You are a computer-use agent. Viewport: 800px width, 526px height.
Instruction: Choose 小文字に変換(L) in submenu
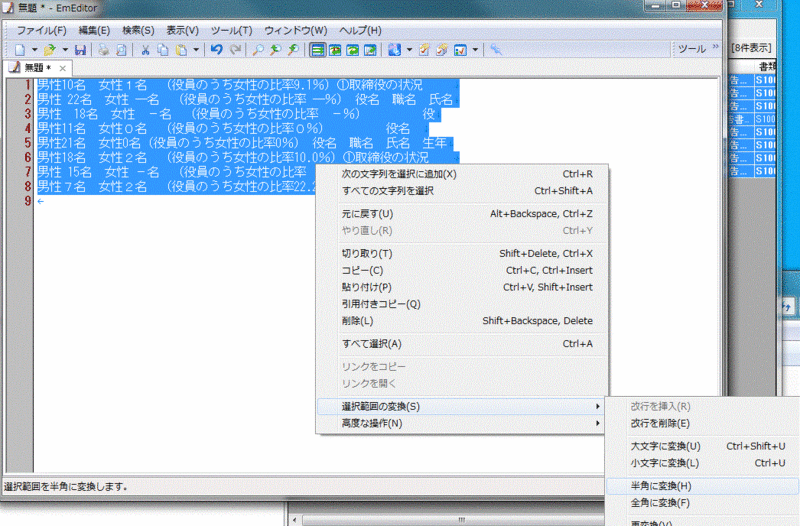tap(703, 463)
